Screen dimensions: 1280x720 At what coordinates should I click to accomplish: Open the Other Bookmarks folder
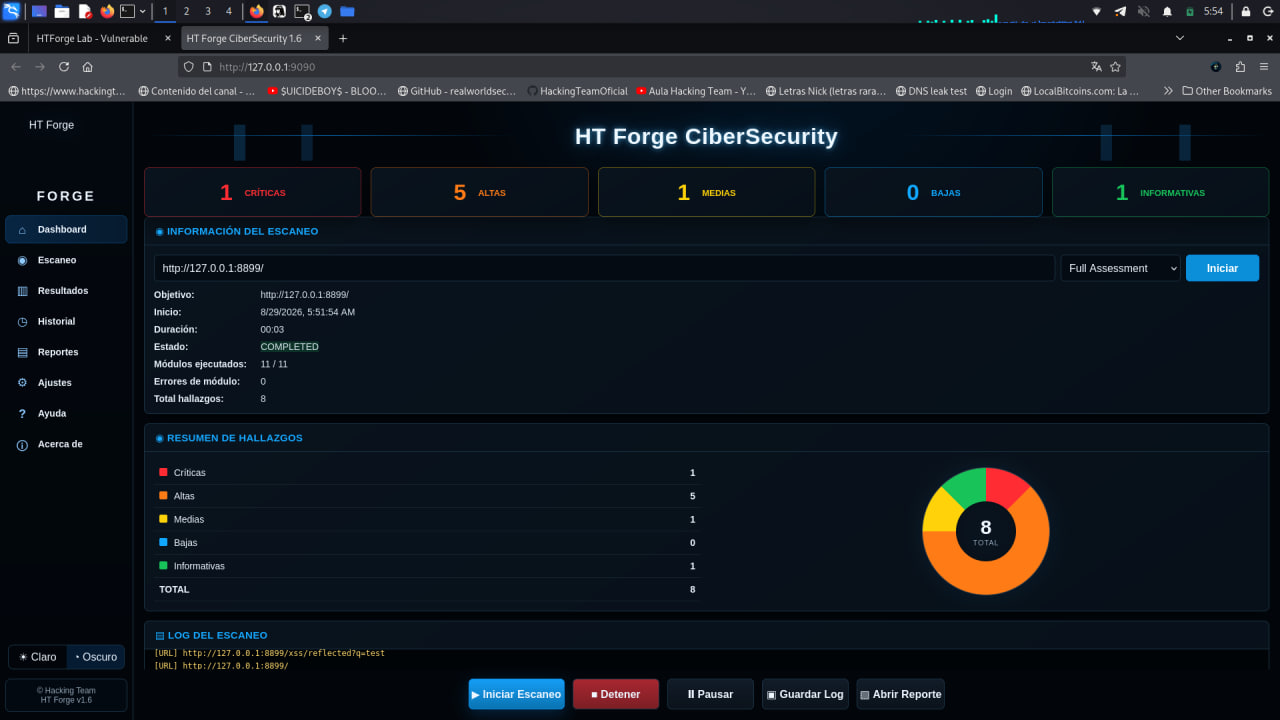(1226, 91)
